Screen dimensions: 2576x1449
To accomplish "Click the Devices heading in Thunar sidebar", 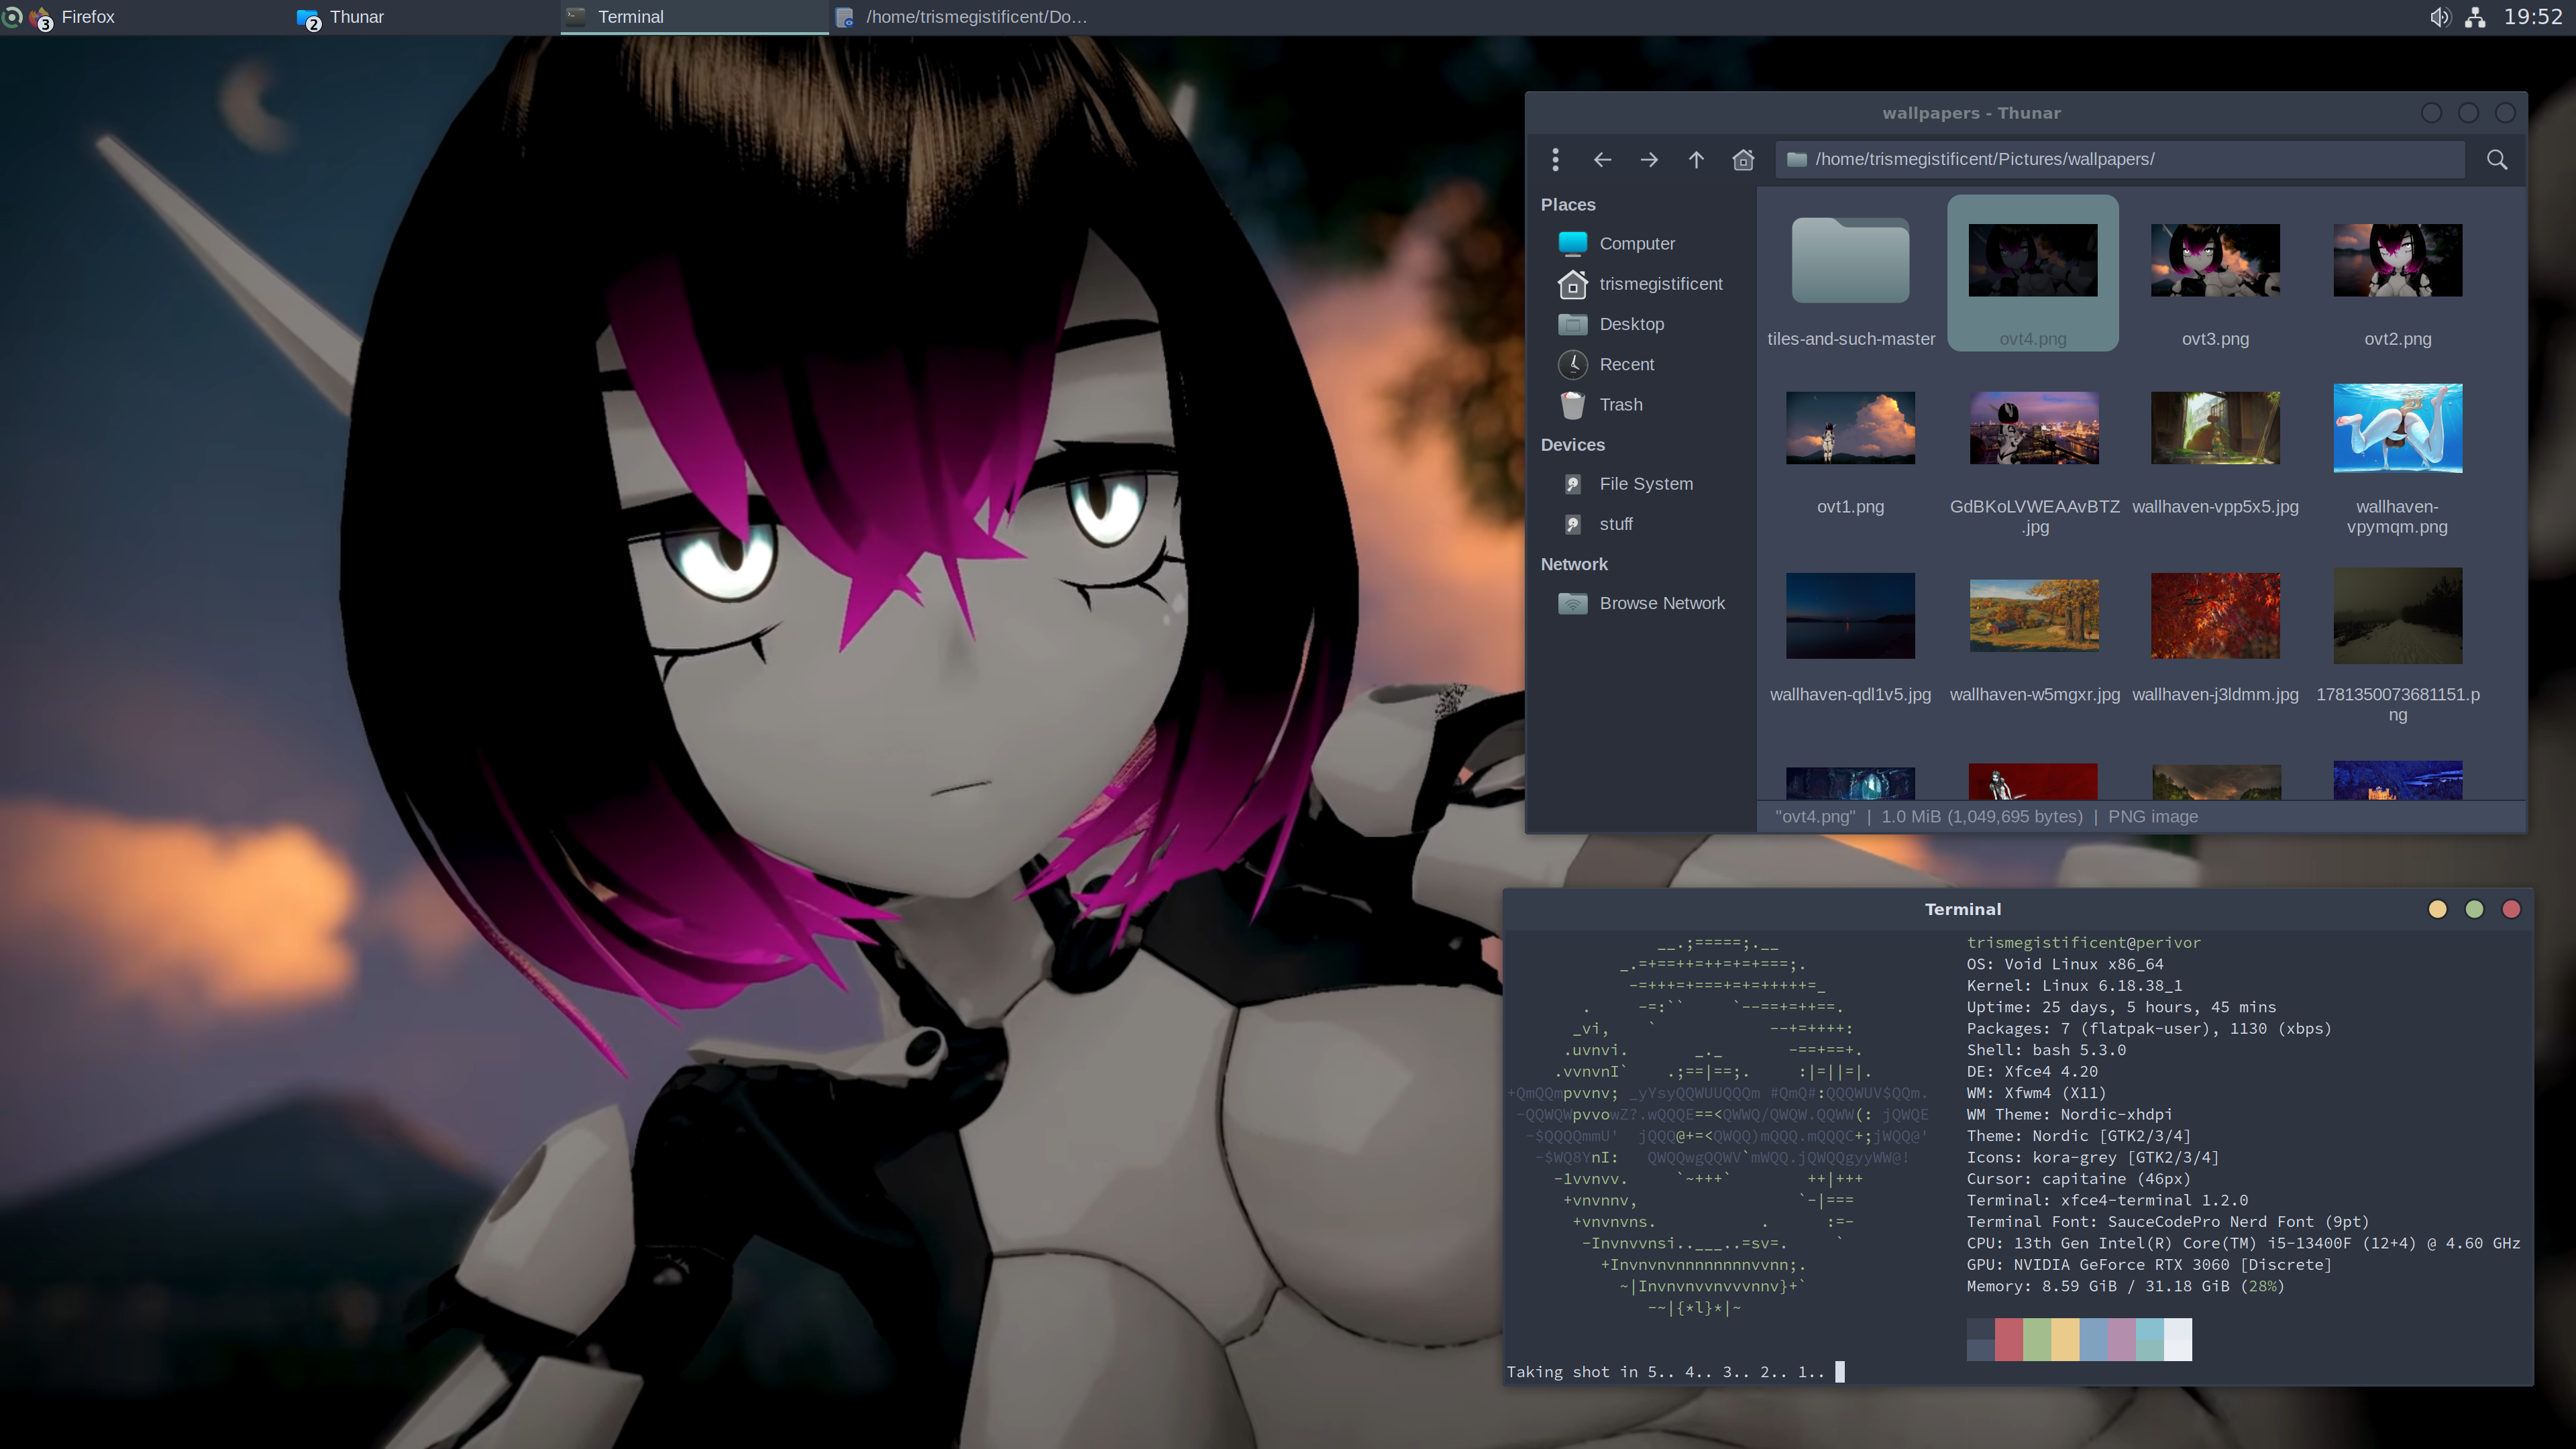I will [x=1573, y=445].
